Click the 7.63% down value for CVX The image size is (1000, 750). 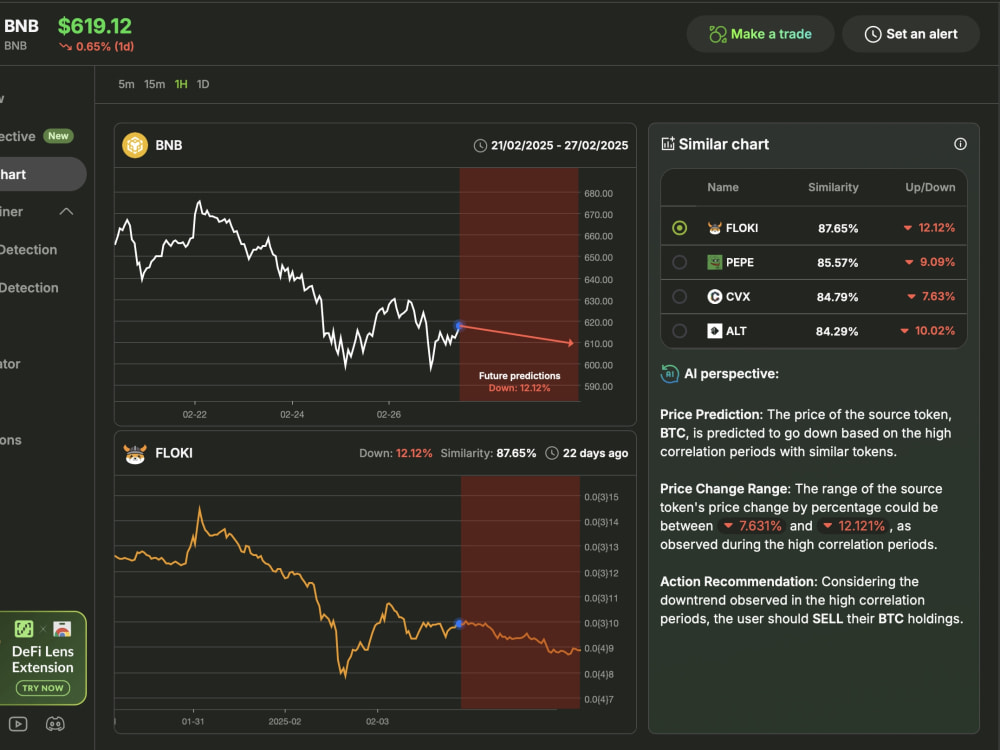click(x=931, y=297)
